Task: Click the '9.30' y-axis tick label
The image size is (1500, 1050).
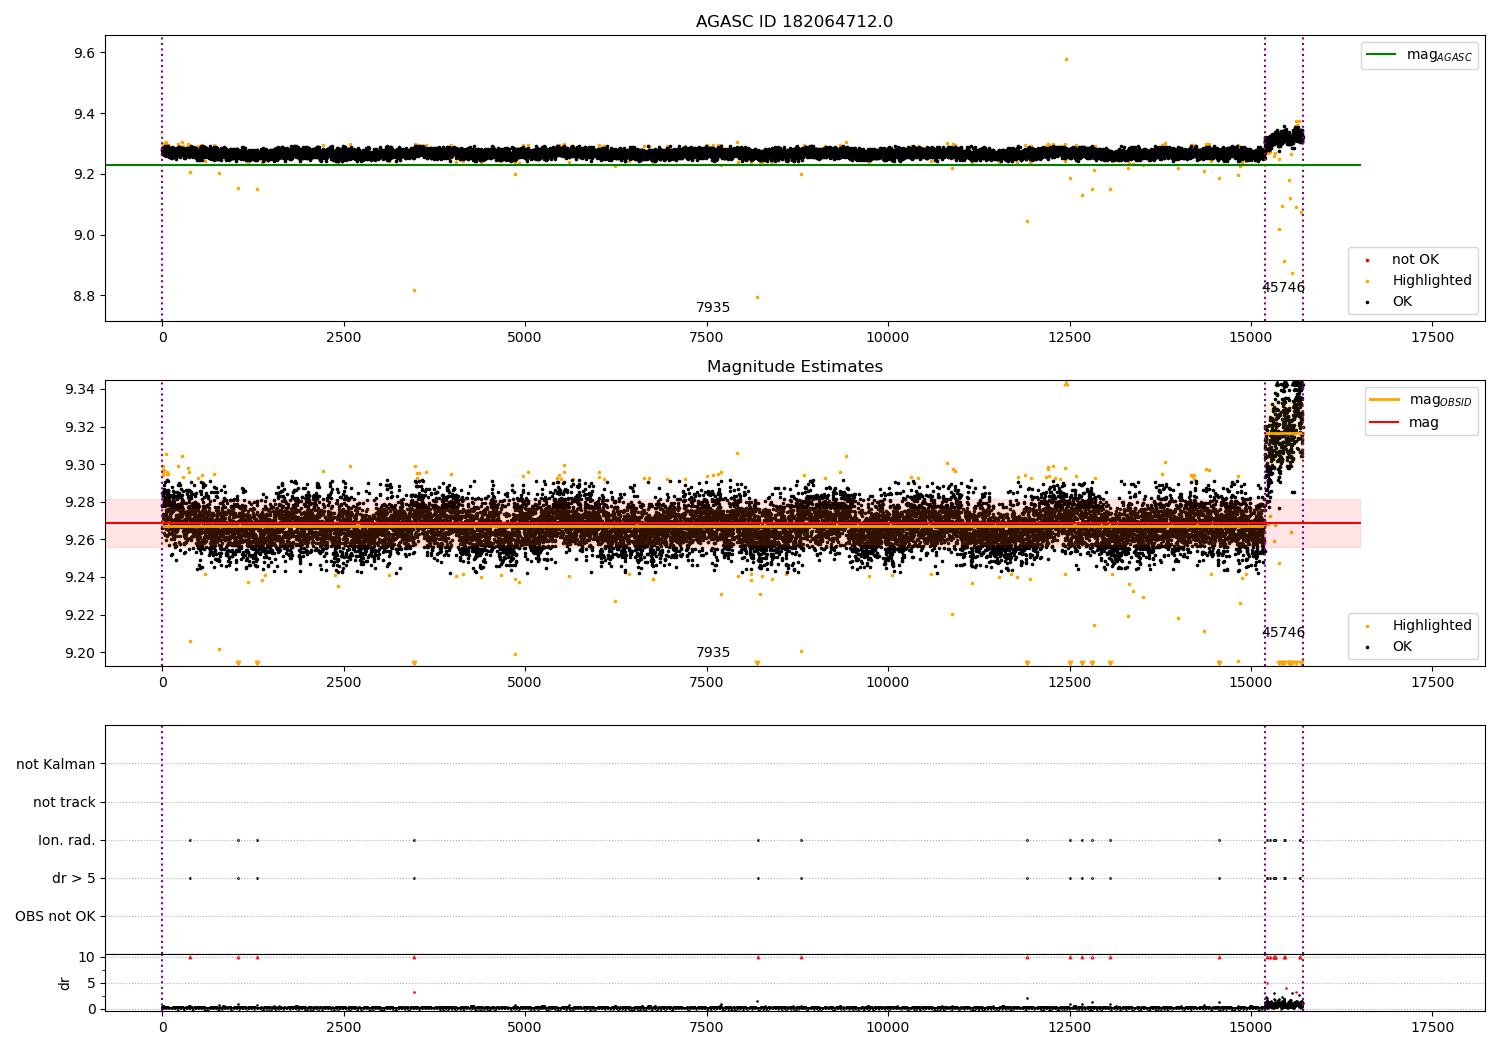Action: tap(80, 465)
